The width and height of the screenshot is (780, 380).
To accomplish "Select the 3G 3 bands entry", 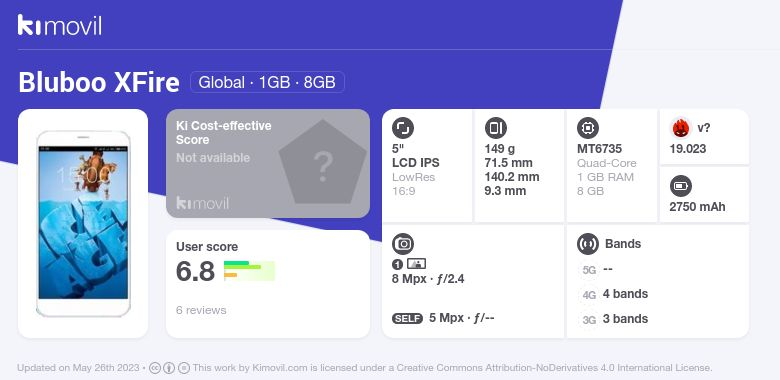I will click(x=615, y=319).
